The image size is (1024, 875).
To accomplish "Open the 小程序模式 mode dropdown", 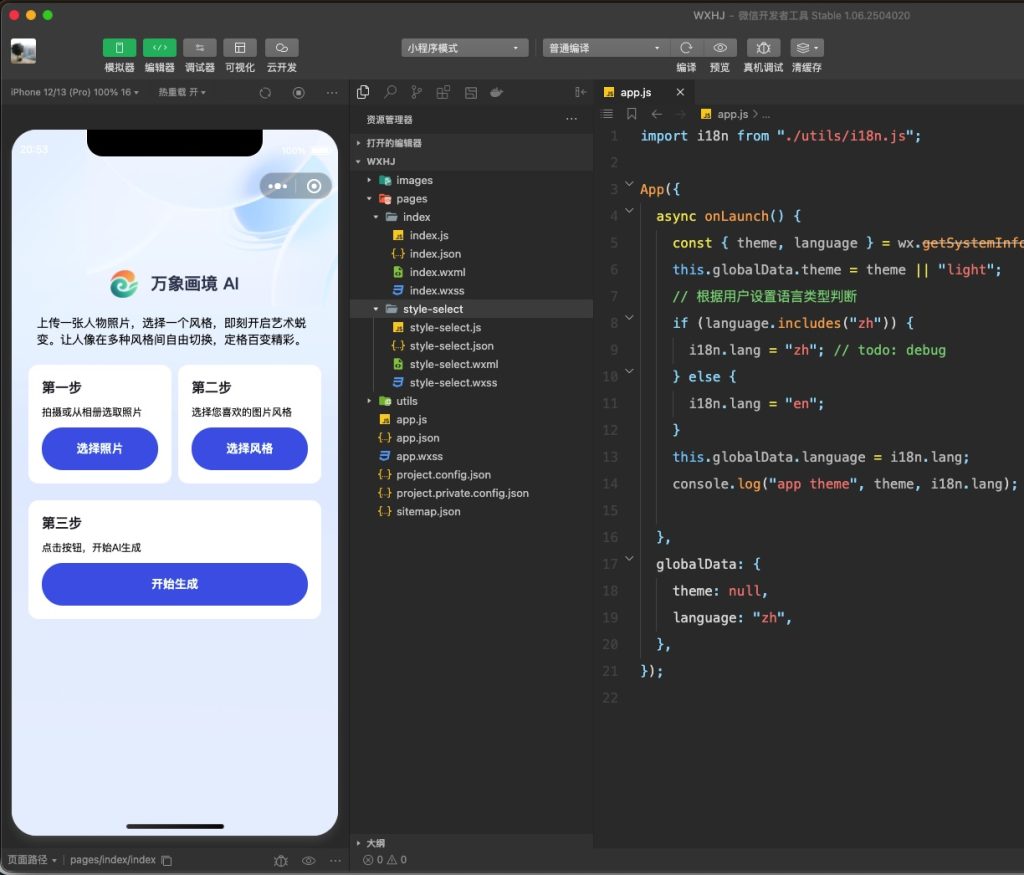I will 463,48.
